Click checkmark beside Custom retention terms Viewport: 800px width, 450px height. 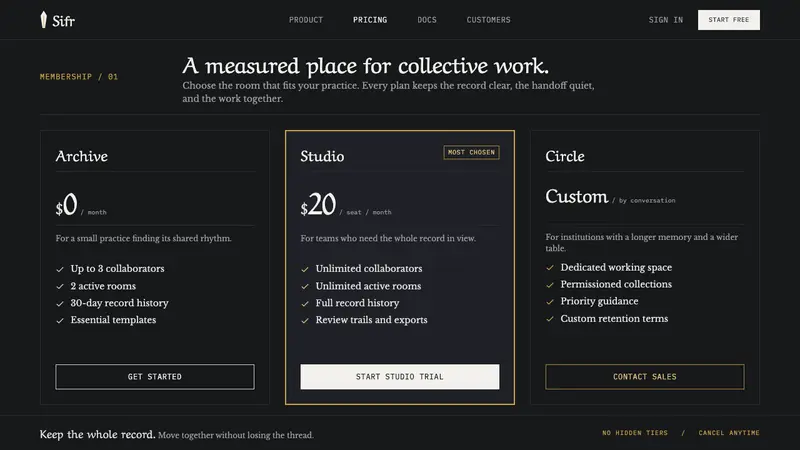tap(549, 319)
